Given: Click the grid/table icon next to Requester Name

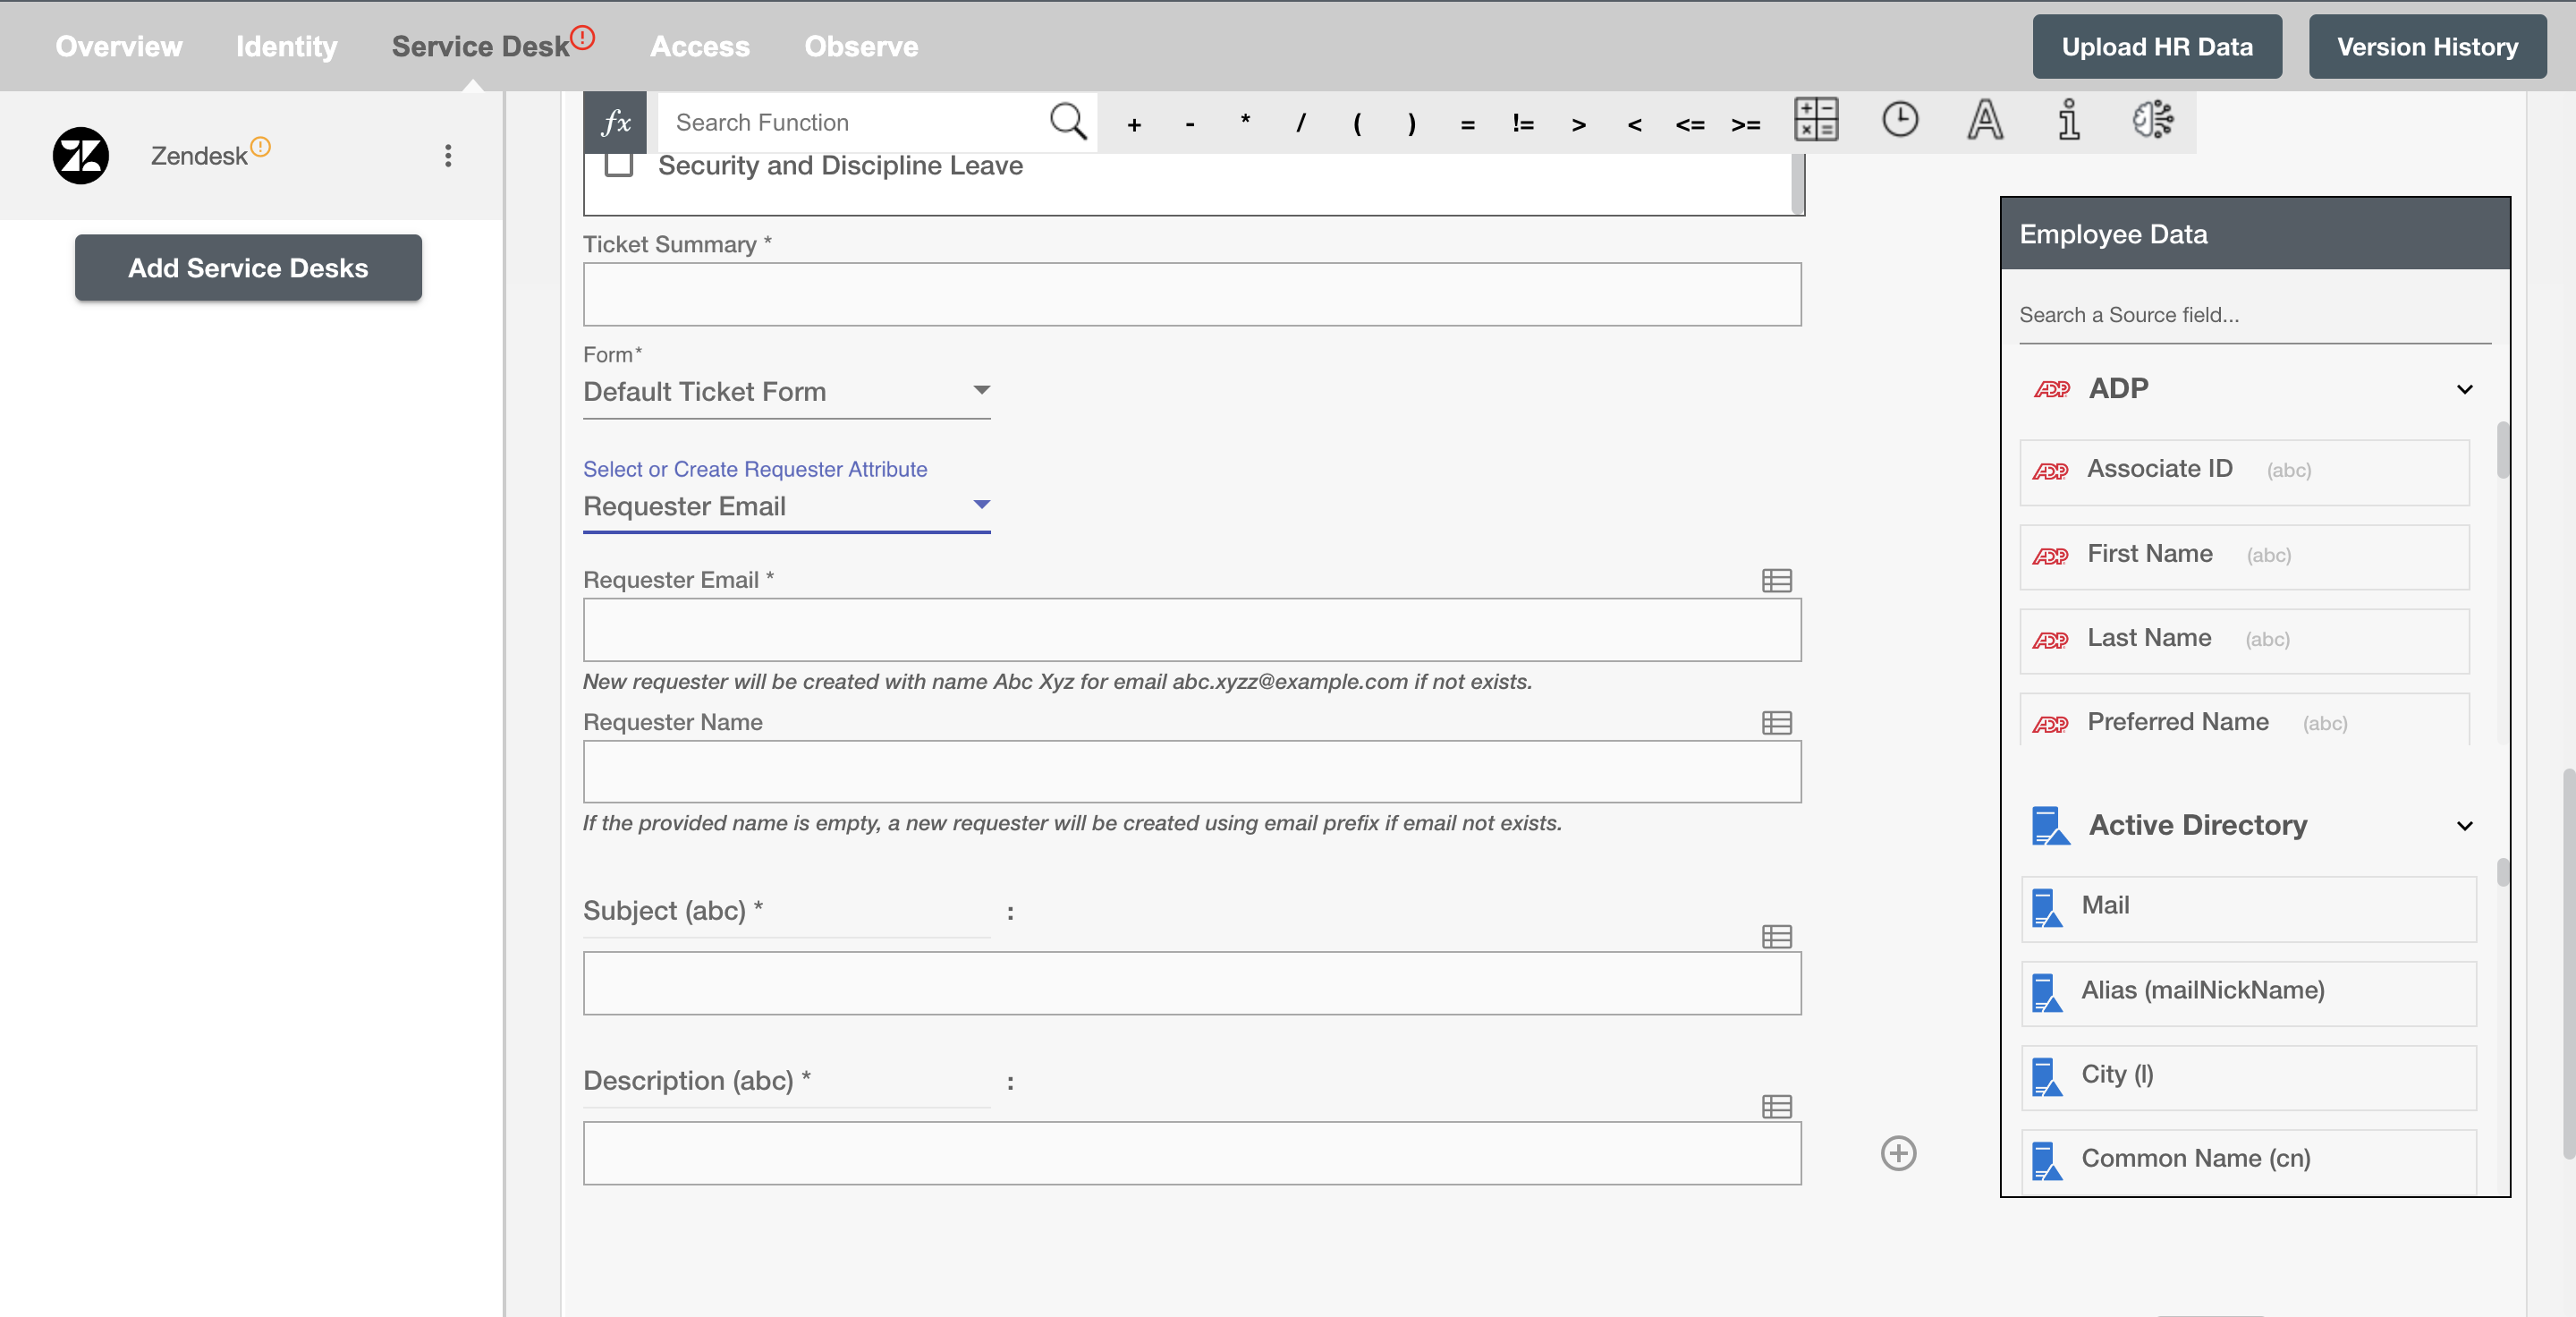Looking at the screenshot, I should (1776, 722).
